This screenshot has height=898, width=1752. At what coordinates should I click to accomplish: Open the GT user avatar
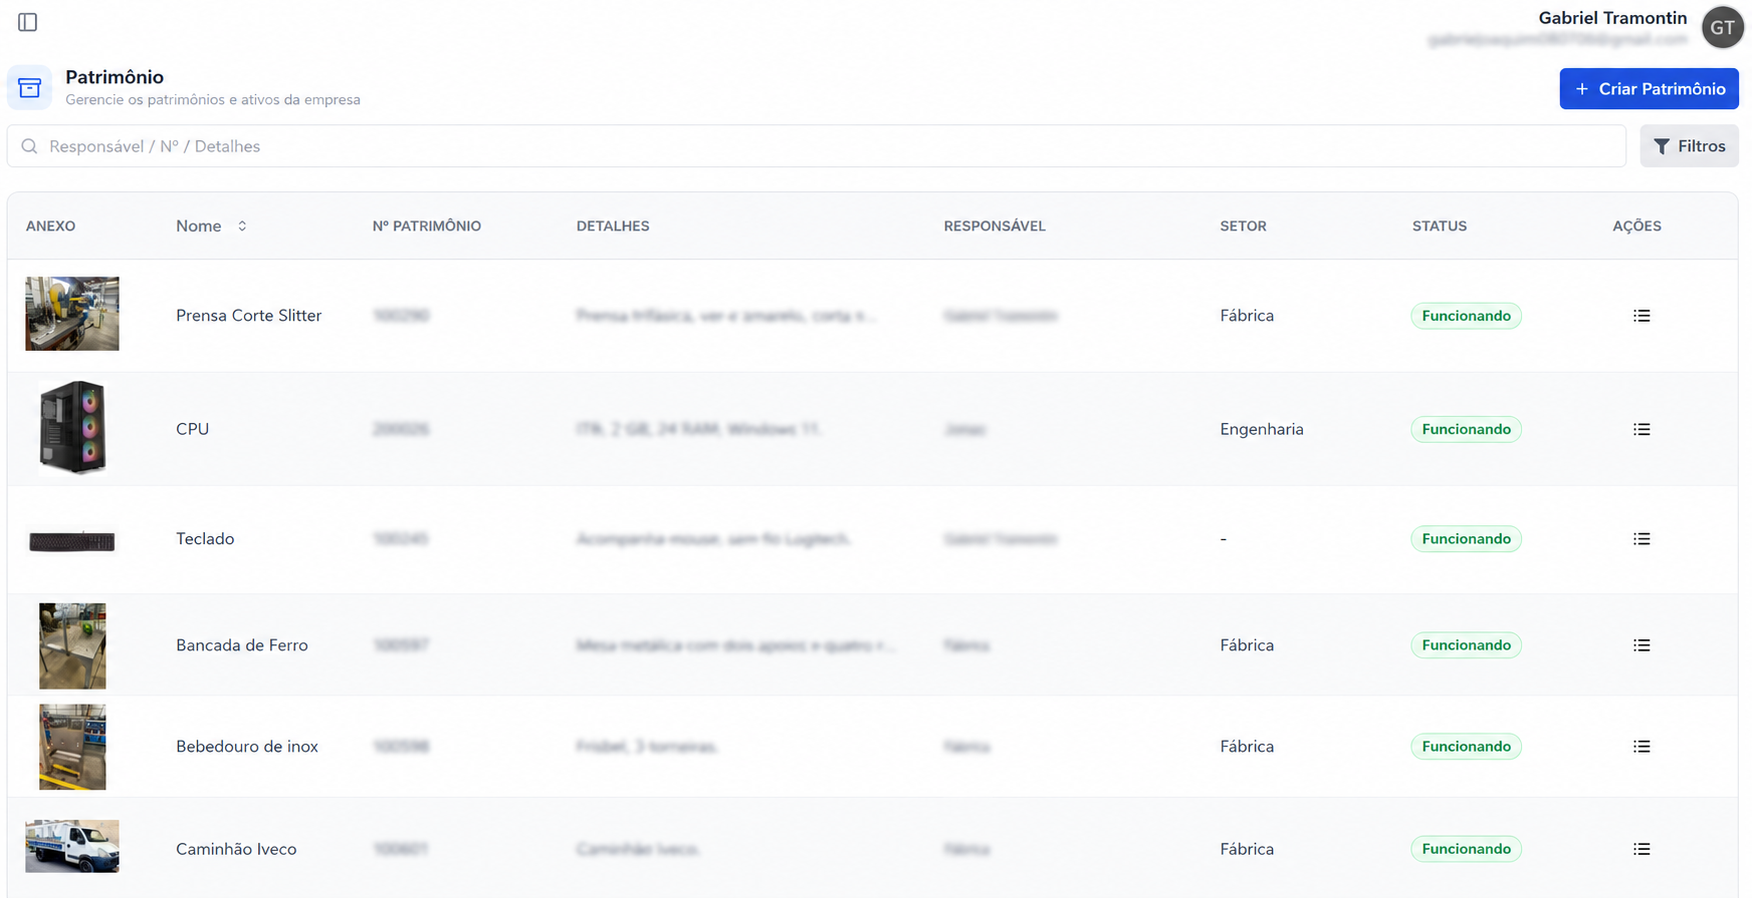pyautogui.click(x=1722, y=27)
